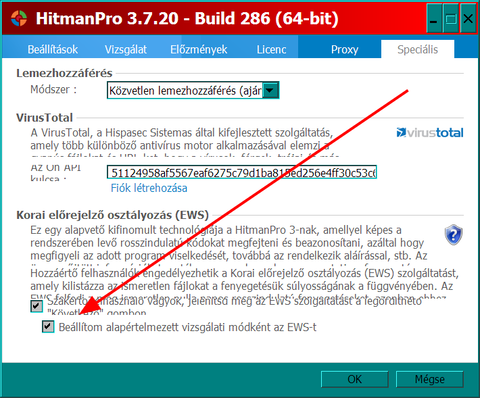480x398 pixels.
Task: Select the Speciális tab
Action: 417,49
